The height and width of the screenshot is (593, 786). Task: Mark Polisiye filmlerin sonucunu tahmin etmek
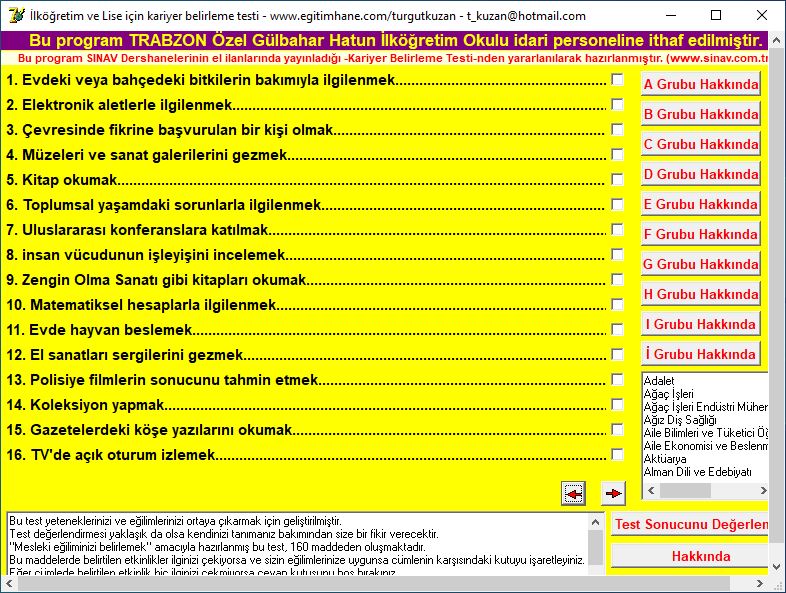point(618,379)
